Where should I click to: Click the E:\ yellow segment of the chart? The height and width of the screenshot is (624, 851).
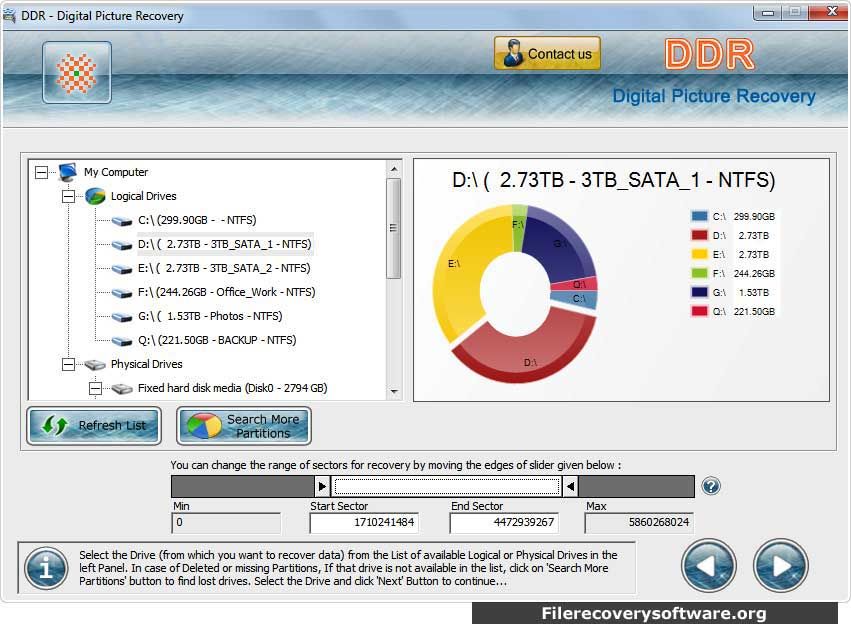pyautogui.click(x=459, y=271)
